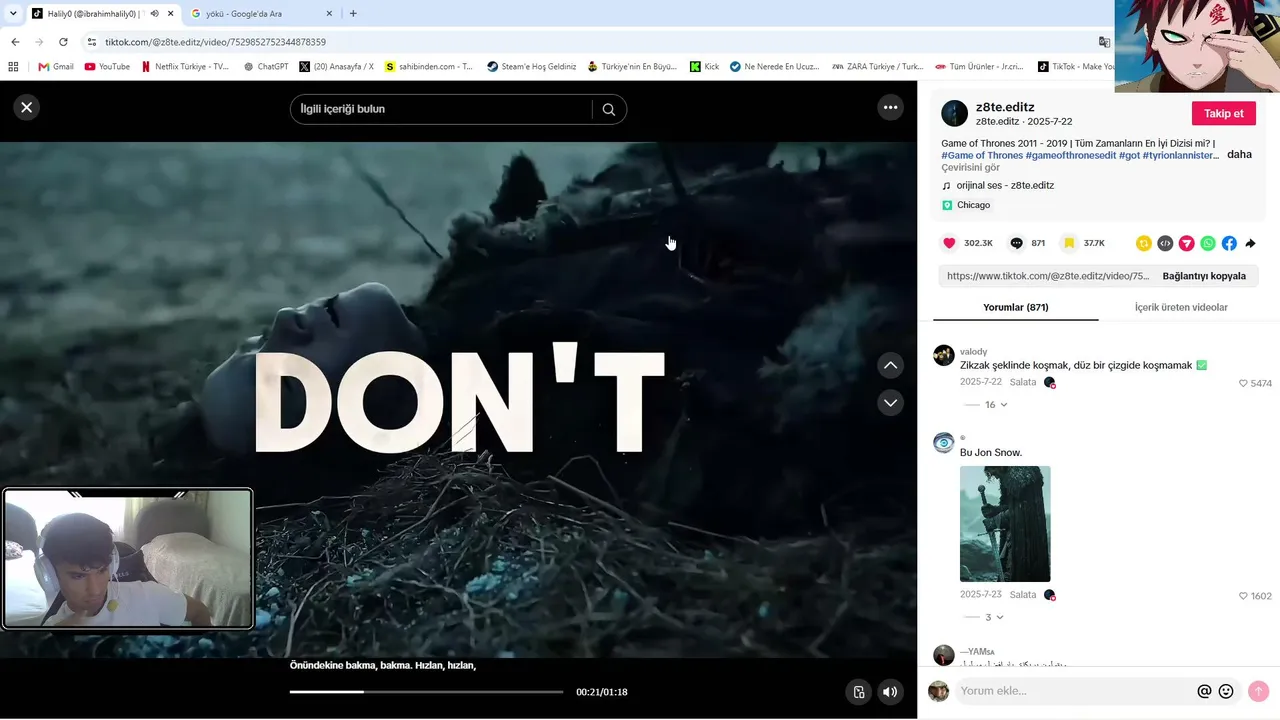Open the Gmail bookmark
This screenshot has height=720, width=1280.
tap(56, 67)
